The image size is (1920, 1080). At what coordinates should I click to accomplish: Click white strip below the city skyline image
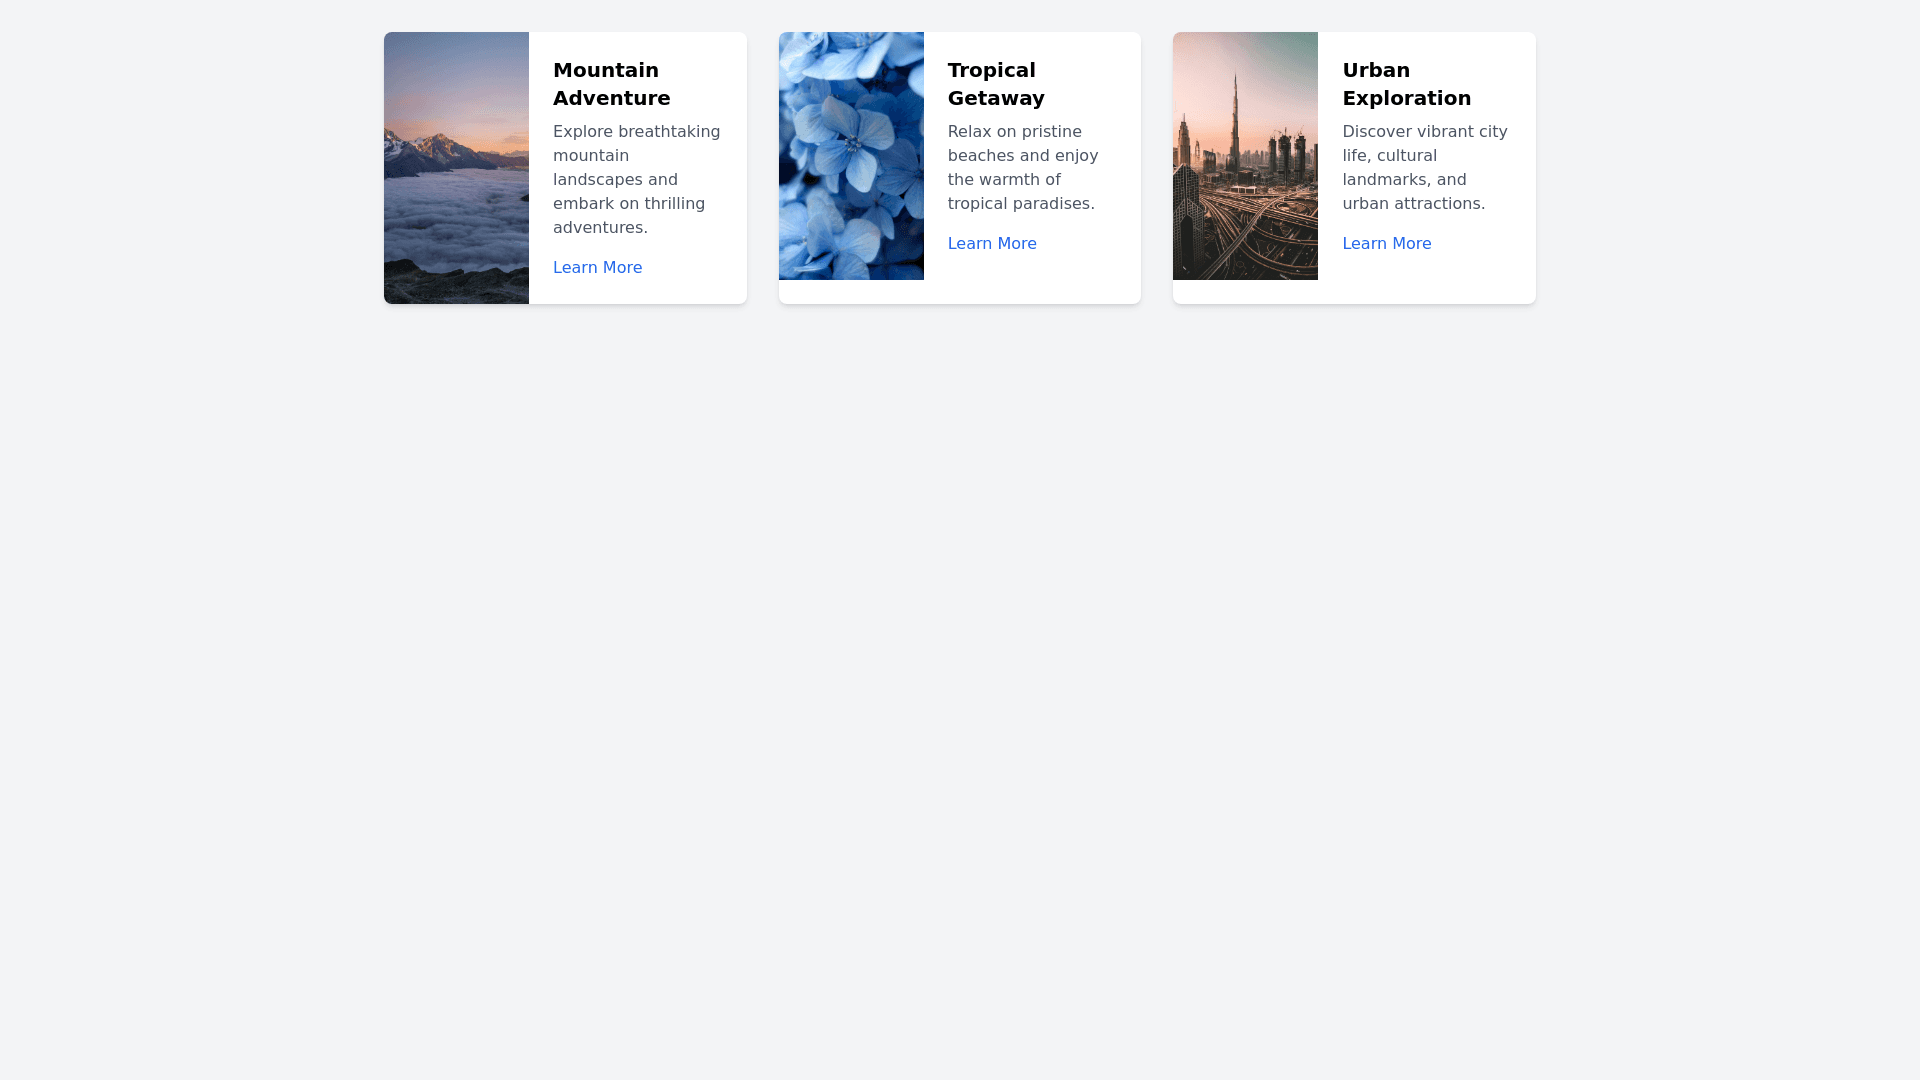click(1245, 292)
